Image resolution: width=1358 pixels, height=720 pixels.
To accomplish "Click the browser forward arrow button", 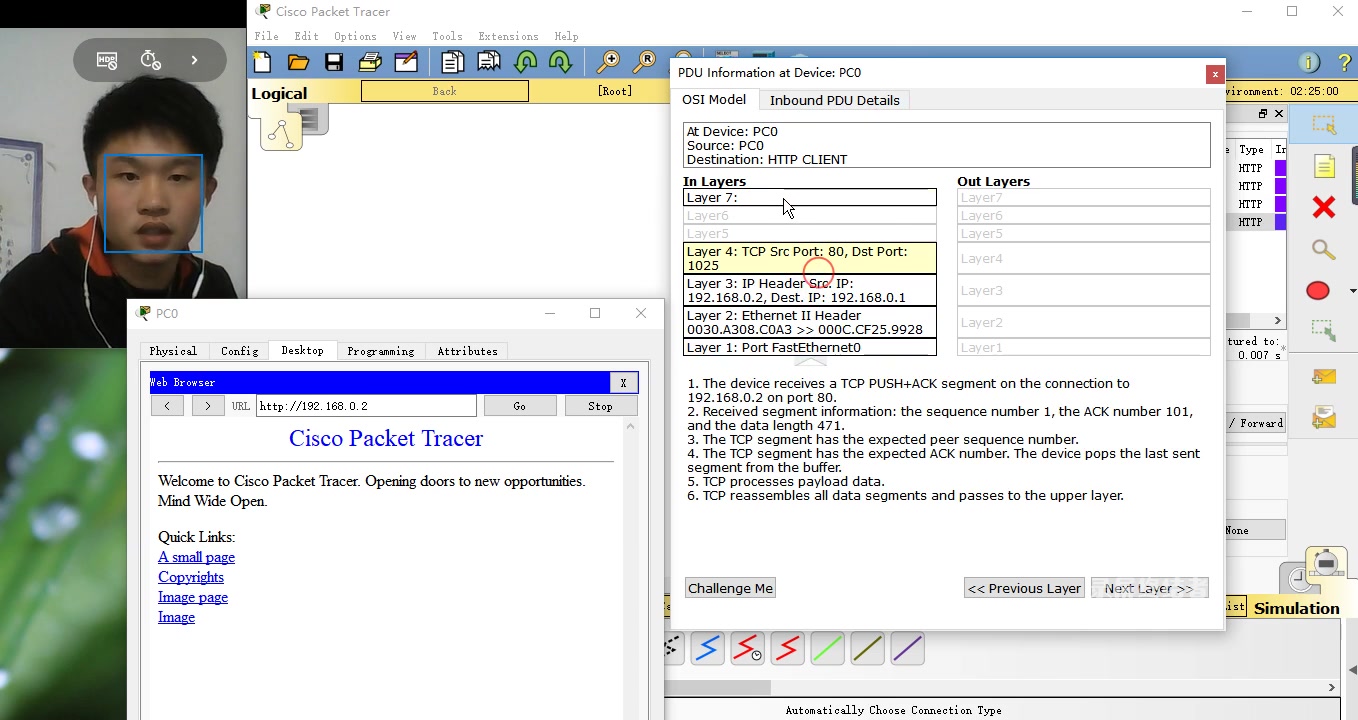I will tap(207, 406).
